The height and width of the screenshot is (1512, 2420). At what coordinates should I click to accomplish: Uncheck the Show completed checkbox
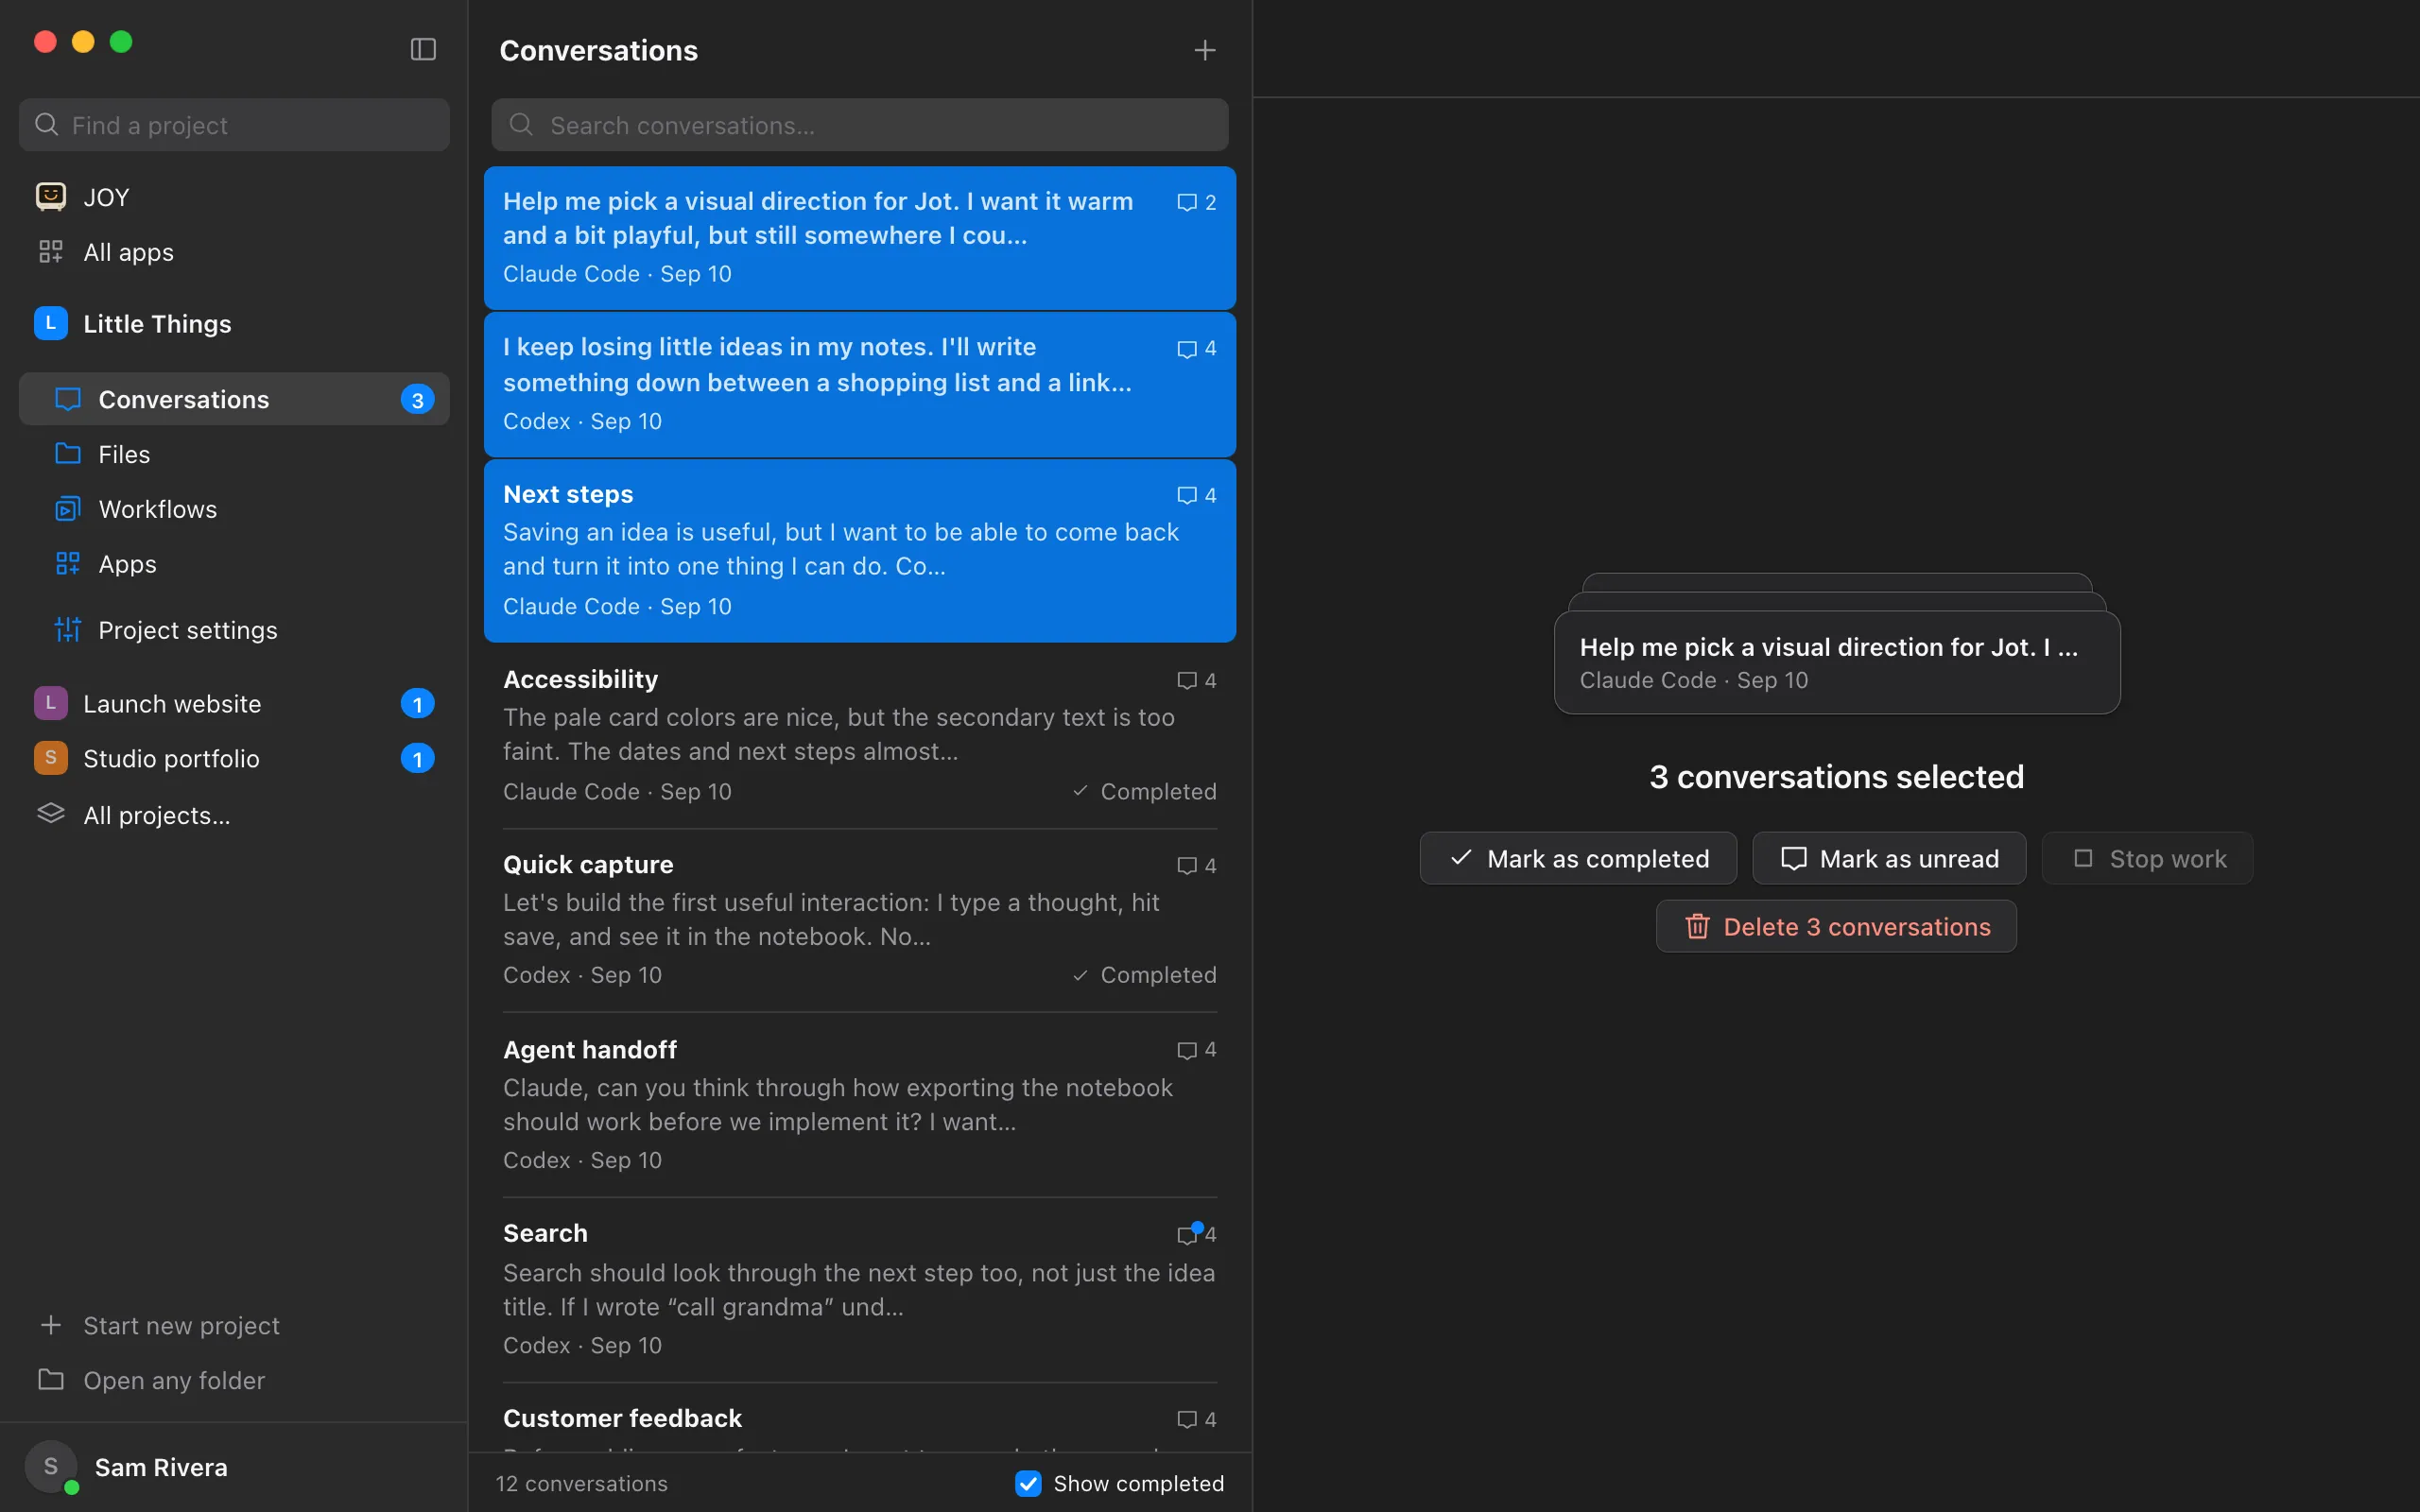pos(1028,1483)
